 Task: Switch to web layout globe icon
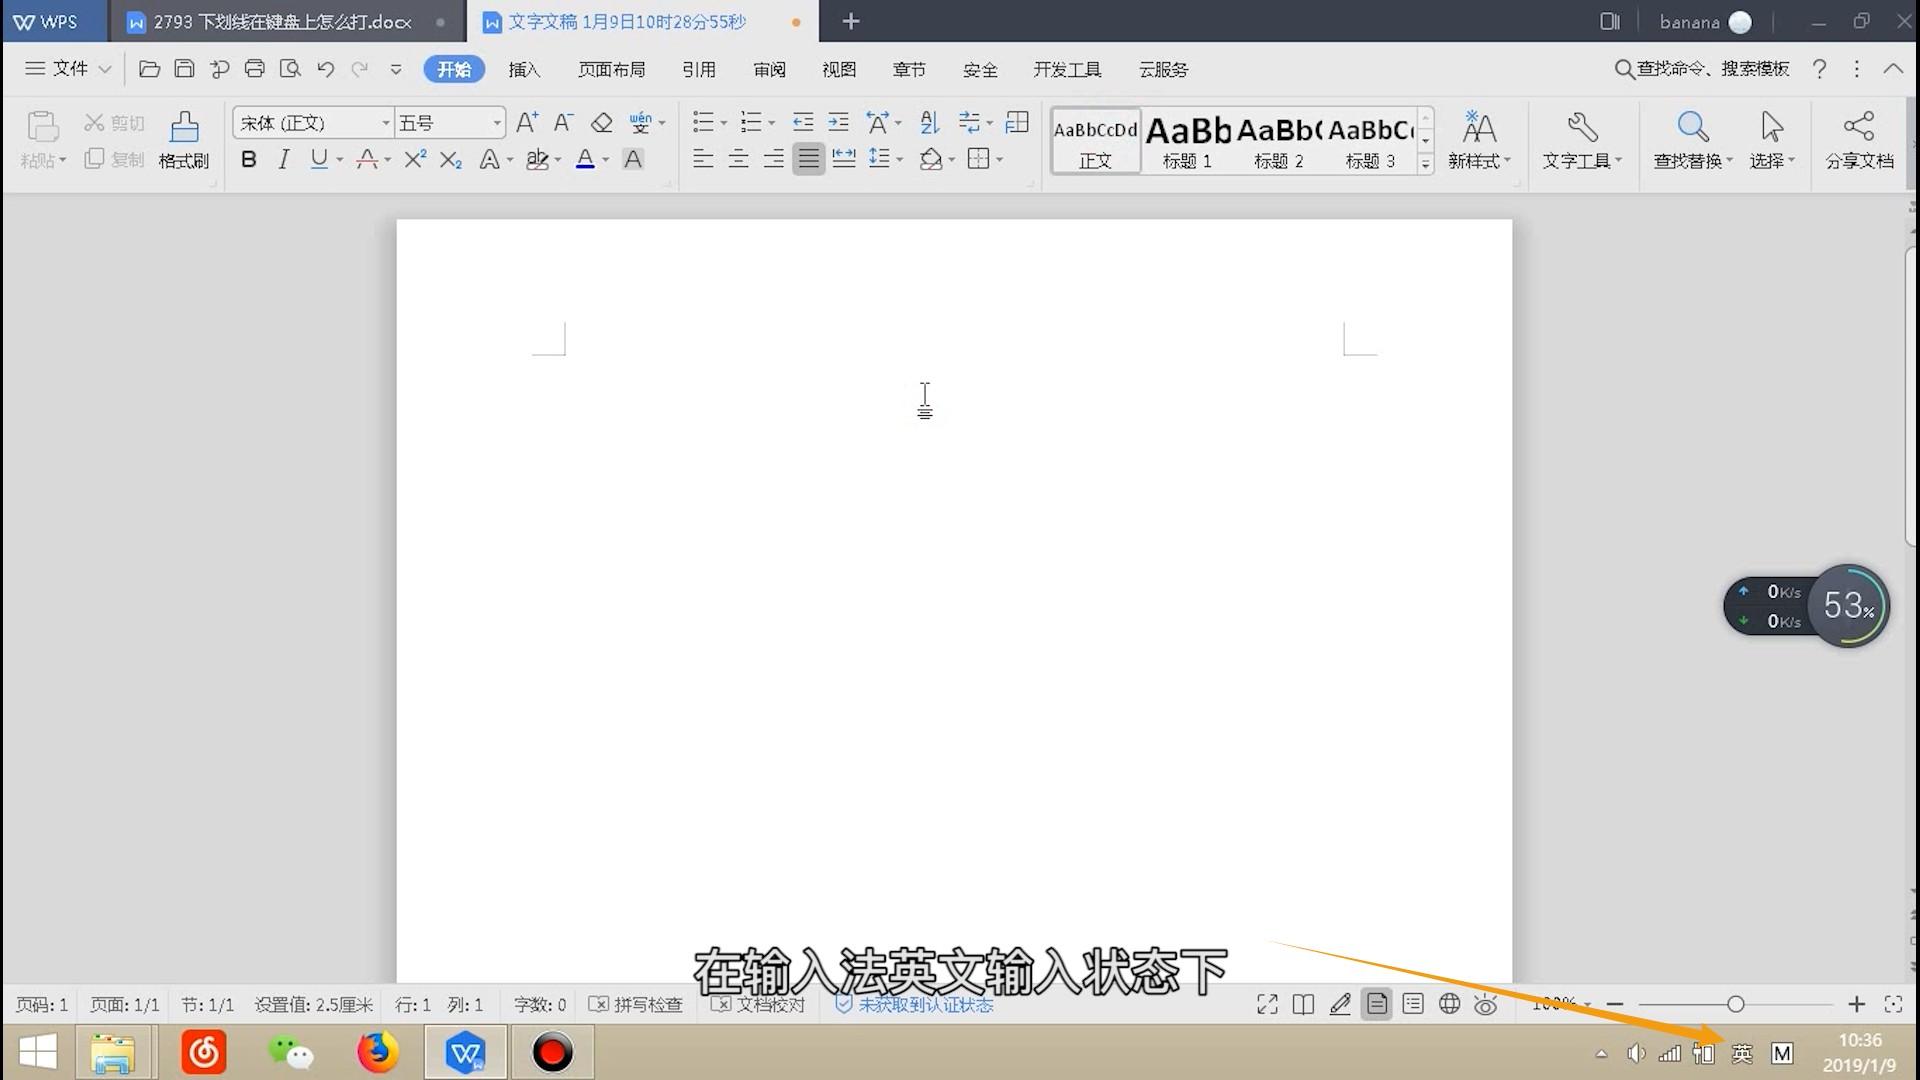[1449, 1004]
